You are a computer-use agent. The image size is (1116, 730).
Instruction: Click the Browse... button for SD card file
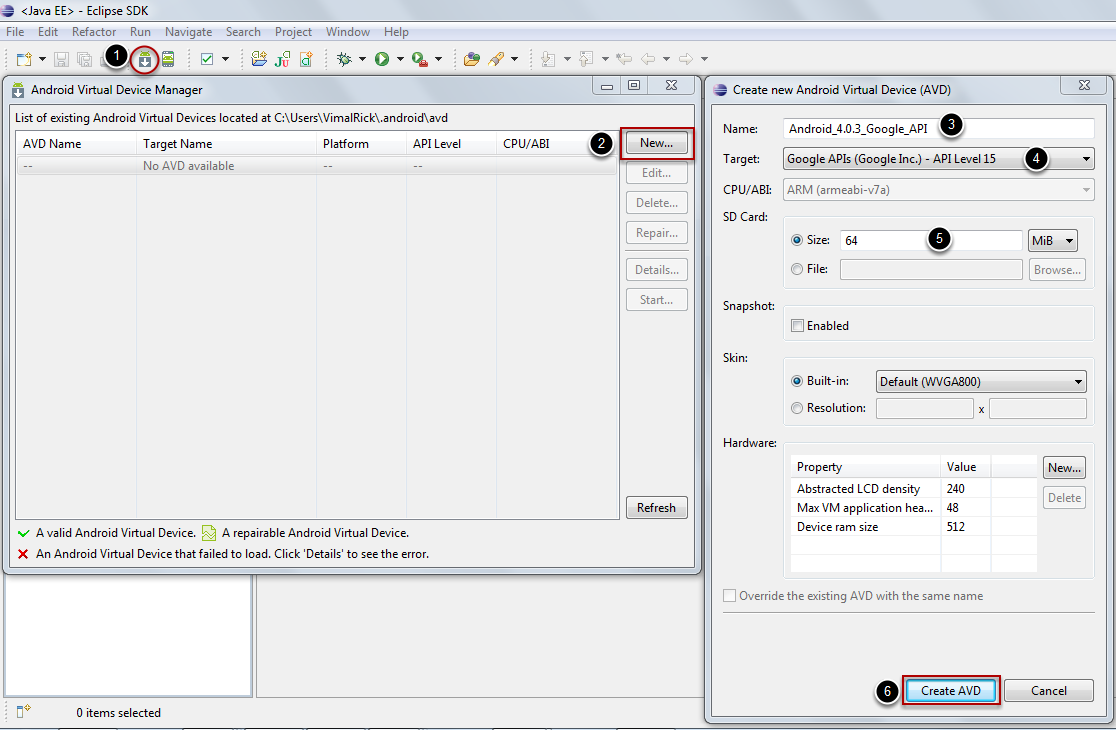(x=1057, y=270)
